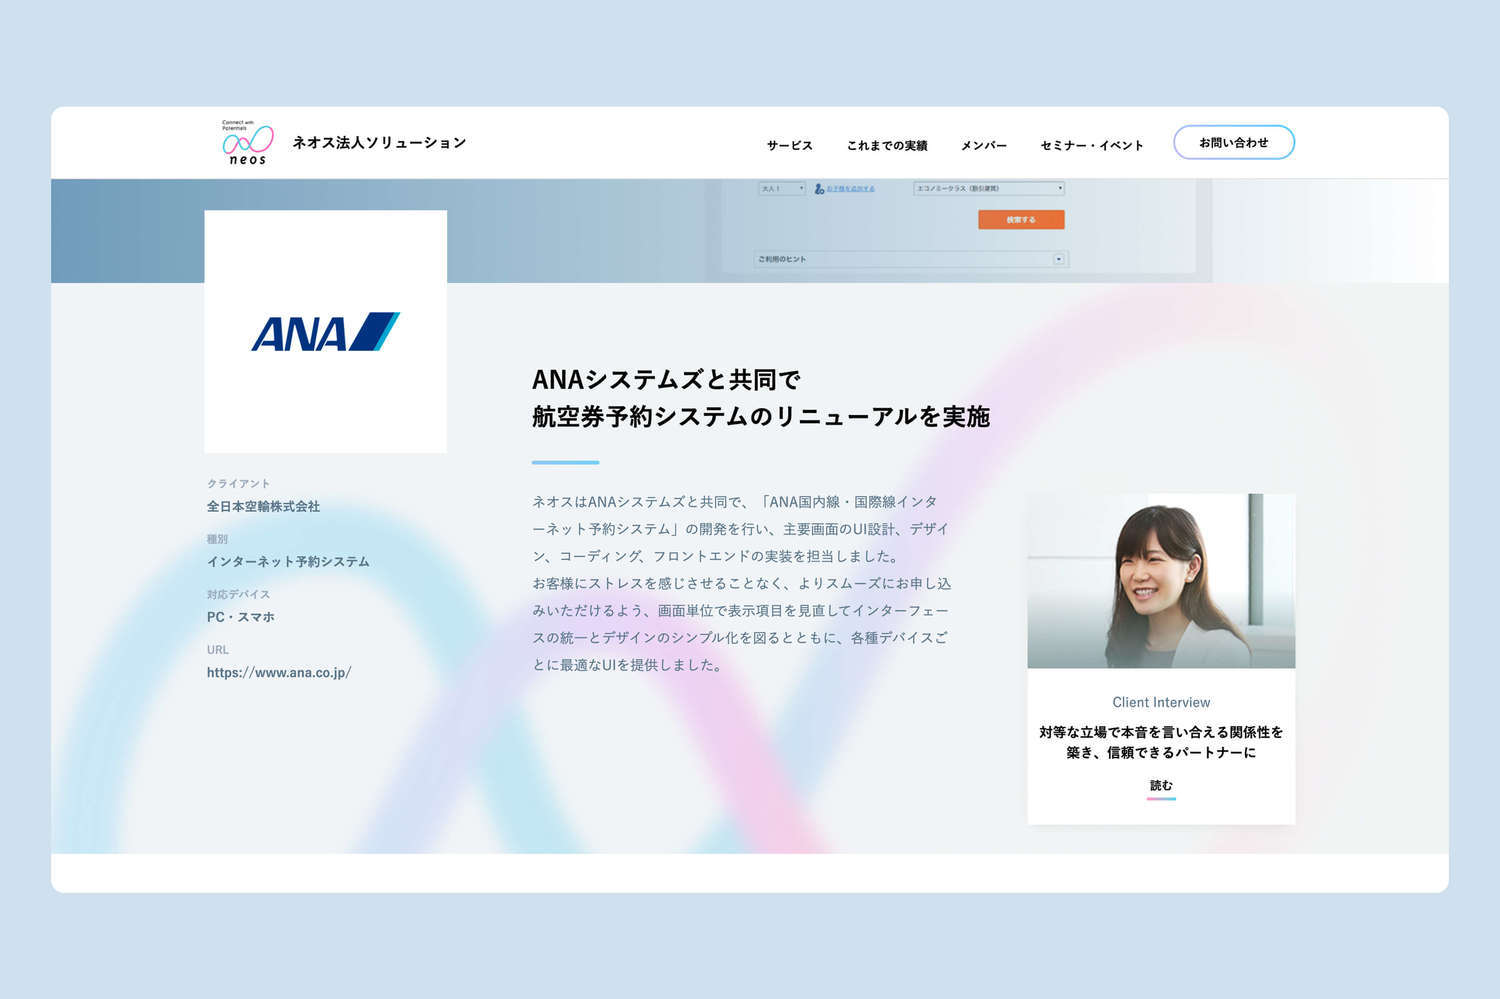1500x999 pixels.
Task: Click the PC・スマホ device text
Action: tap(240, 617)
